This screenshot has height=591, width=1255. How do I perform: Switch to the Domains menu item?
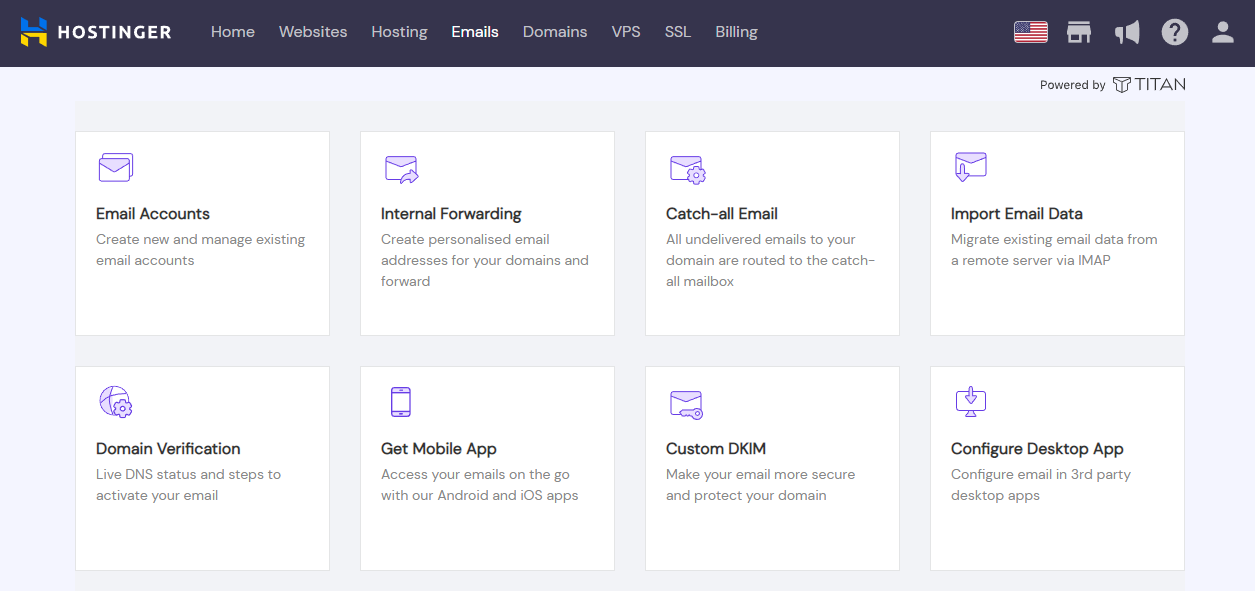(555, 32)
